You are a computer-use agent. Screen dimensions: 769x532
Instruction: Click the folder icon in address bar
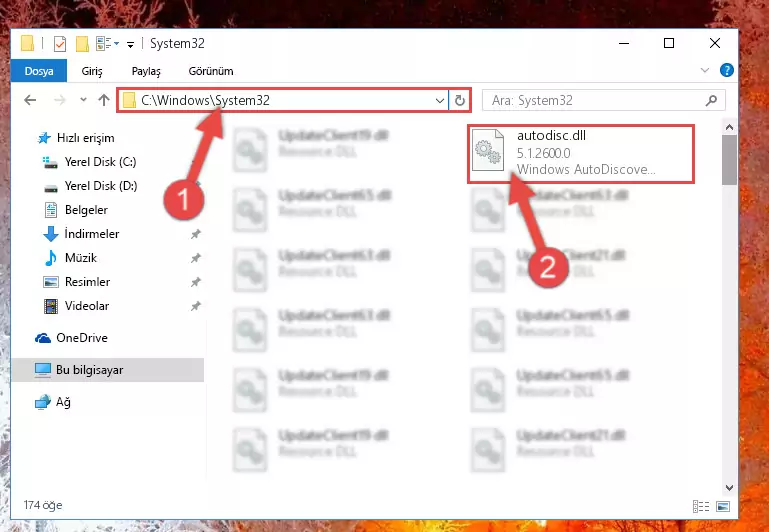(129, 101)
